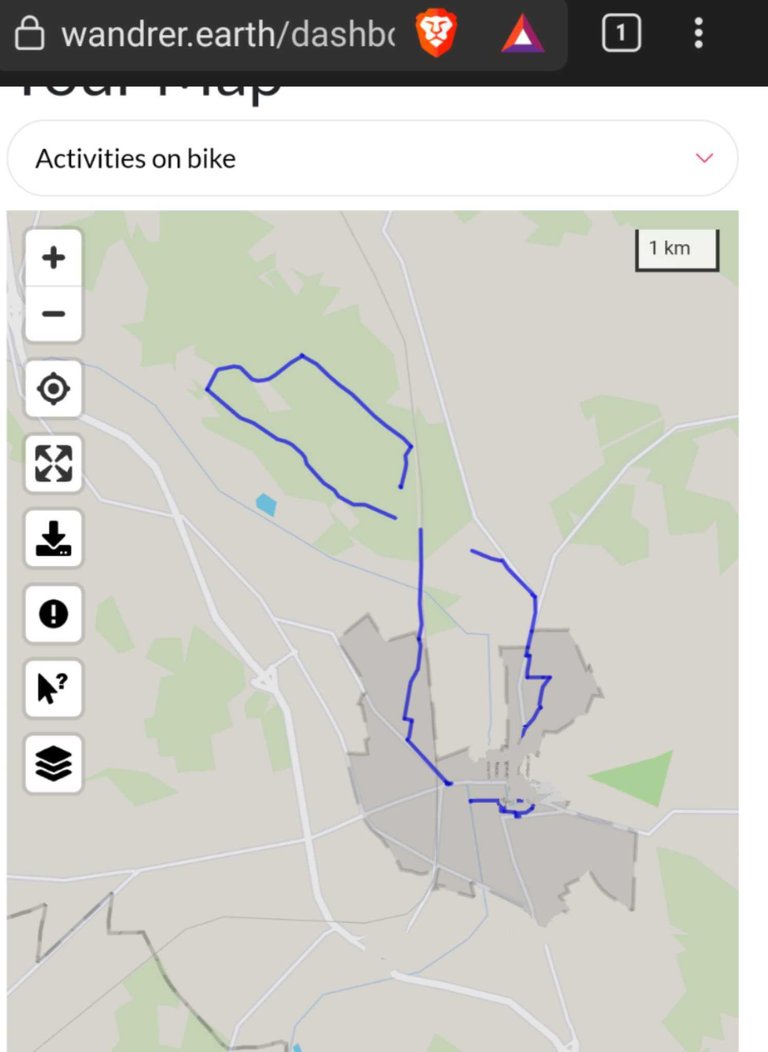Screen dimensions: 768x1052
Task: Zoom in with the plus map button
Action: click(54, 258)
